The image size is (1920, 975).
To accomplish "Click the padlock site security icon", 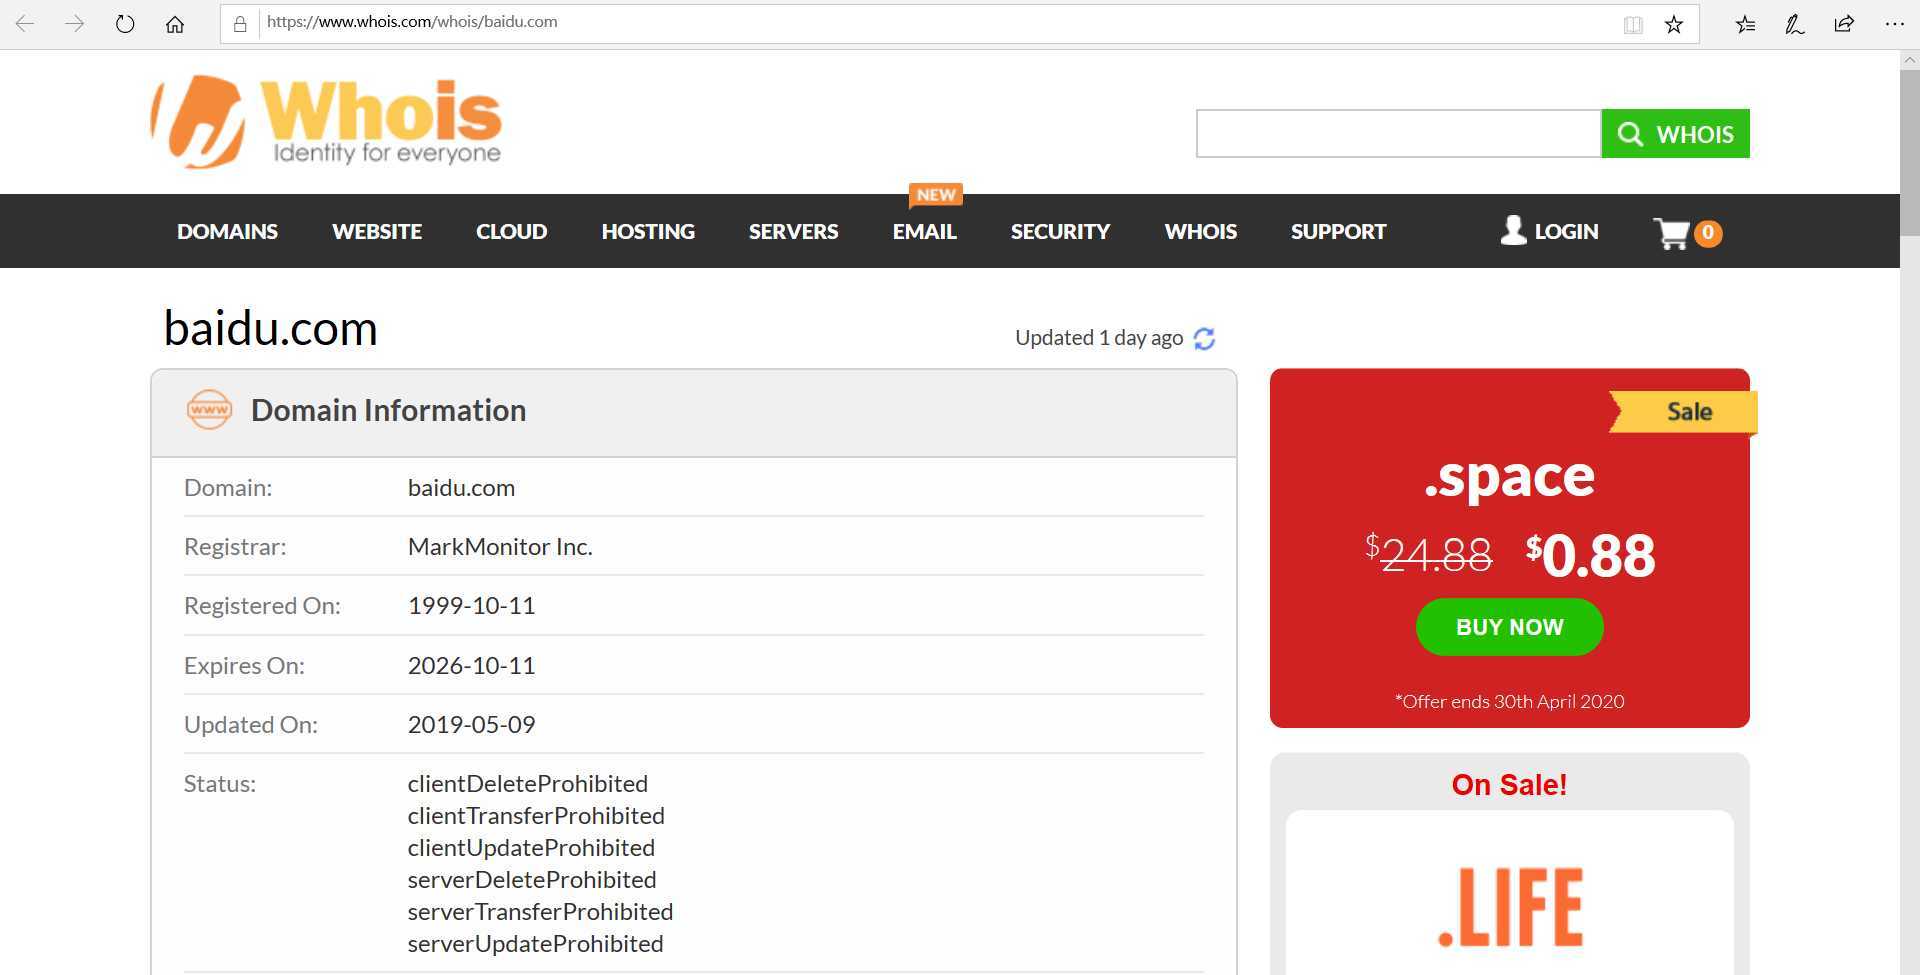I will [x=240, y=24].
